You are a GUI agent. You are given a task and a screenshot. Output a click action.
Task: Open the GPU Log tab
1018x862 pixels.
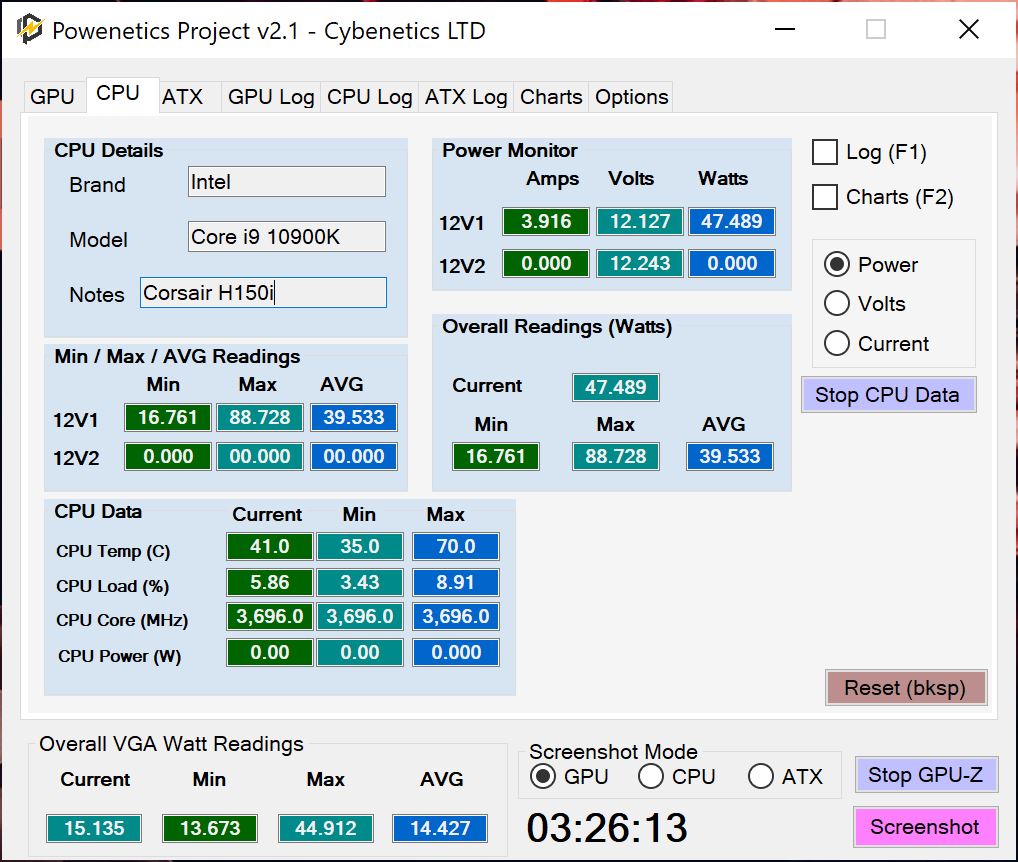(x=271, y=97)
